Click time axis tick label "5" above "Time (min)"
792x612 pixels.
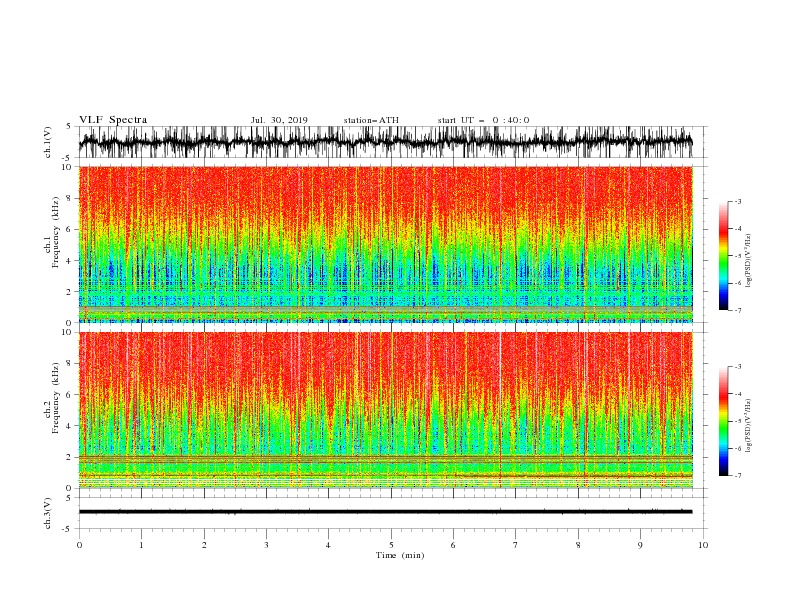pos(391,545)
